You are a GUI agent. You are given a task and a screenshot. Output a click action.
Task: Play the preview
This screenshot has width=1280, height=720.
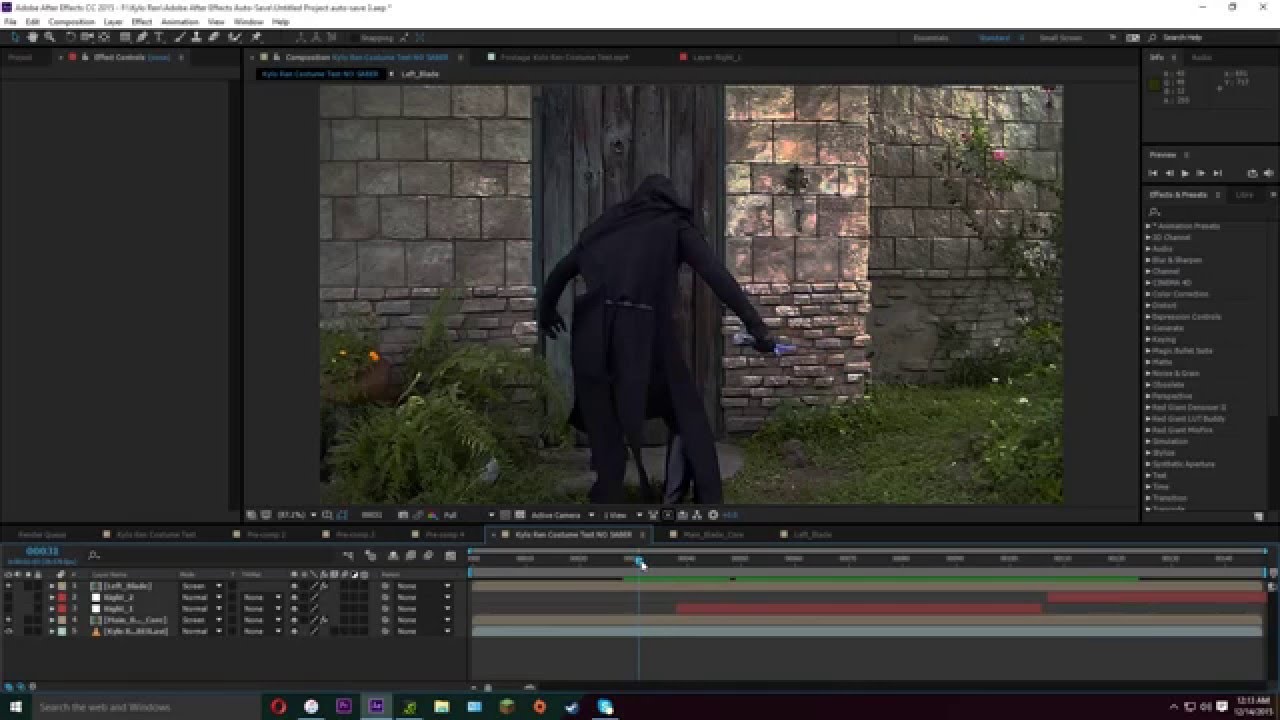click(1185, 173)
